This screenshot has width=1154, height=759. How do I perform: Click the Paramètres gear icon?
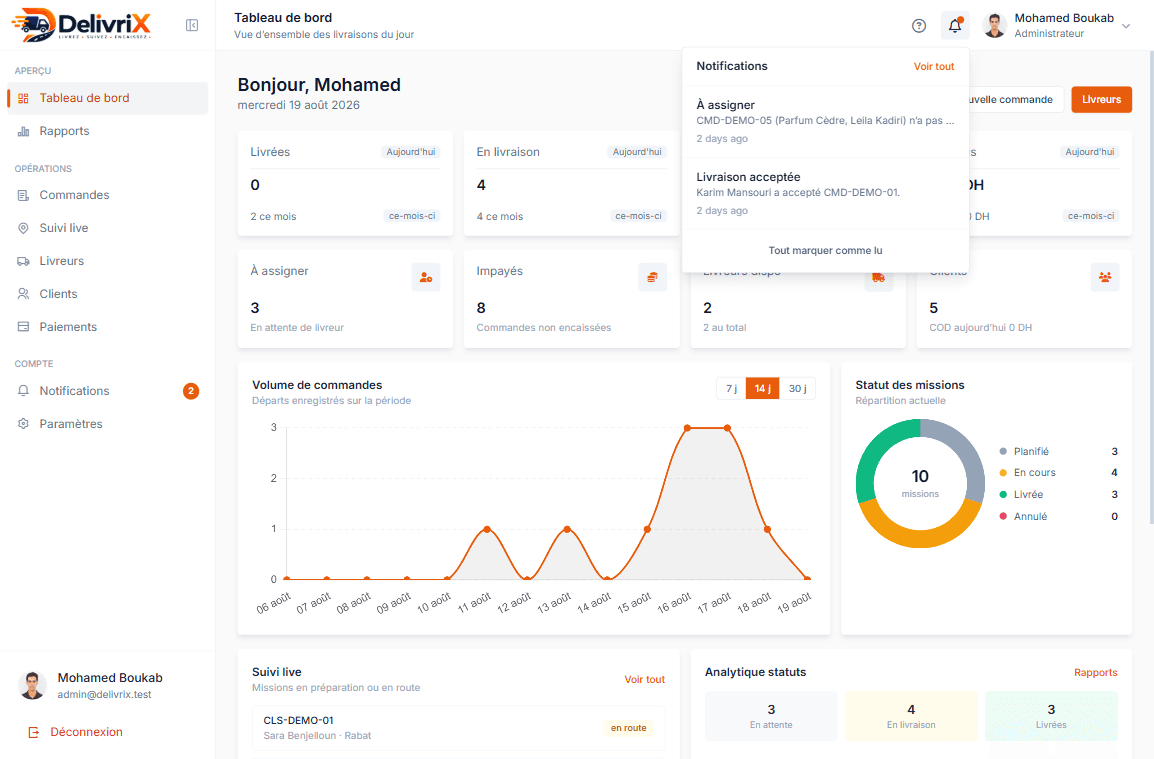[x=24, y=424]
